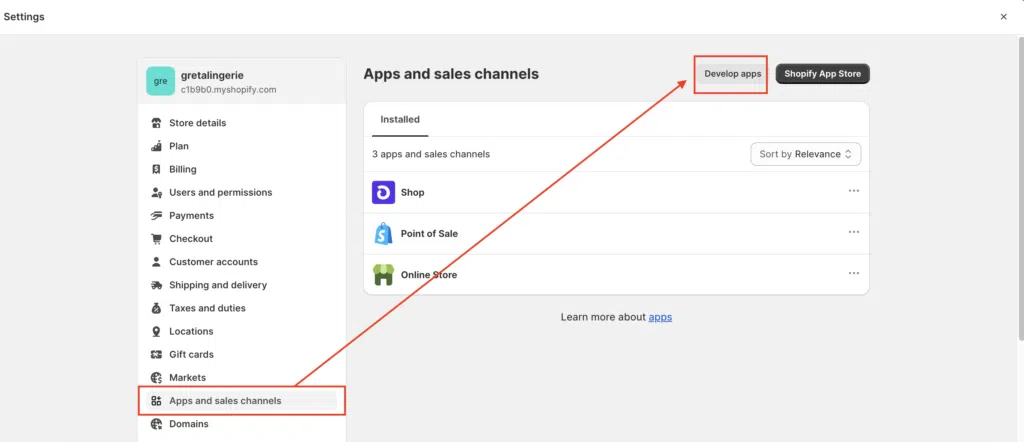Click the purple Shop app icon
Viewport: 1024px width, 442px height.
point(383,193)
